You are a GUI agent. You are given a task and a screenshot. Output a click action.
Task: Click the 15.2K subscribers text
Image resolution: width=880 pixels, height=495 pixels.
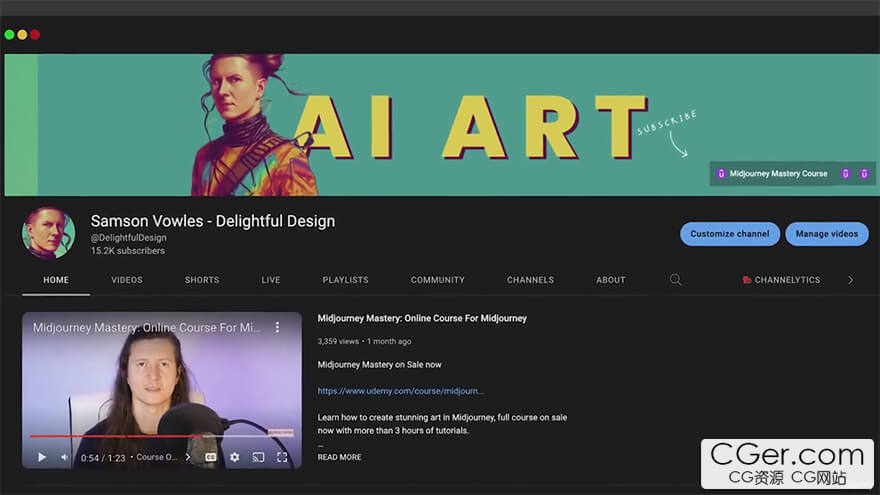click(x=127, y=251)
